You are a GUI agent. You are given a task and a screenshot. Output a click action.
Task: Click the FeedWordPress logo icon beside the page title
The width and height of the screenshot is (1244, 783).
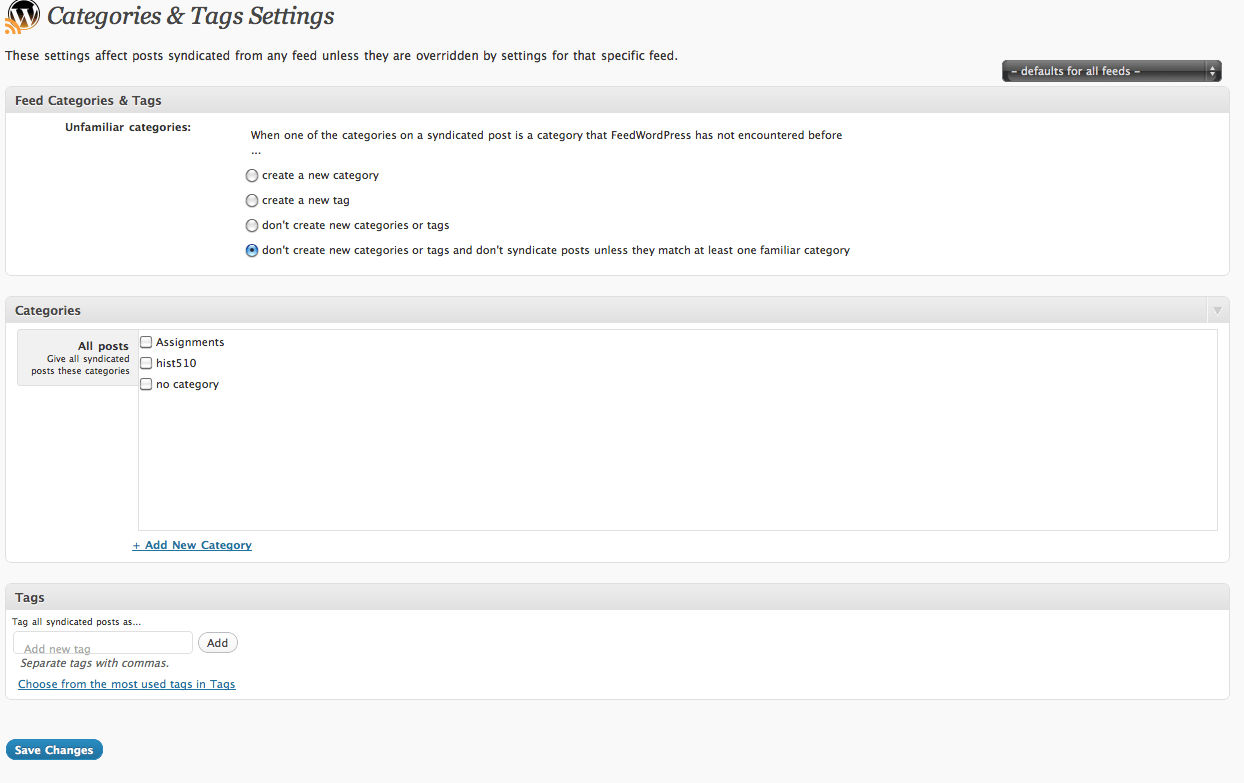point(22,17)
